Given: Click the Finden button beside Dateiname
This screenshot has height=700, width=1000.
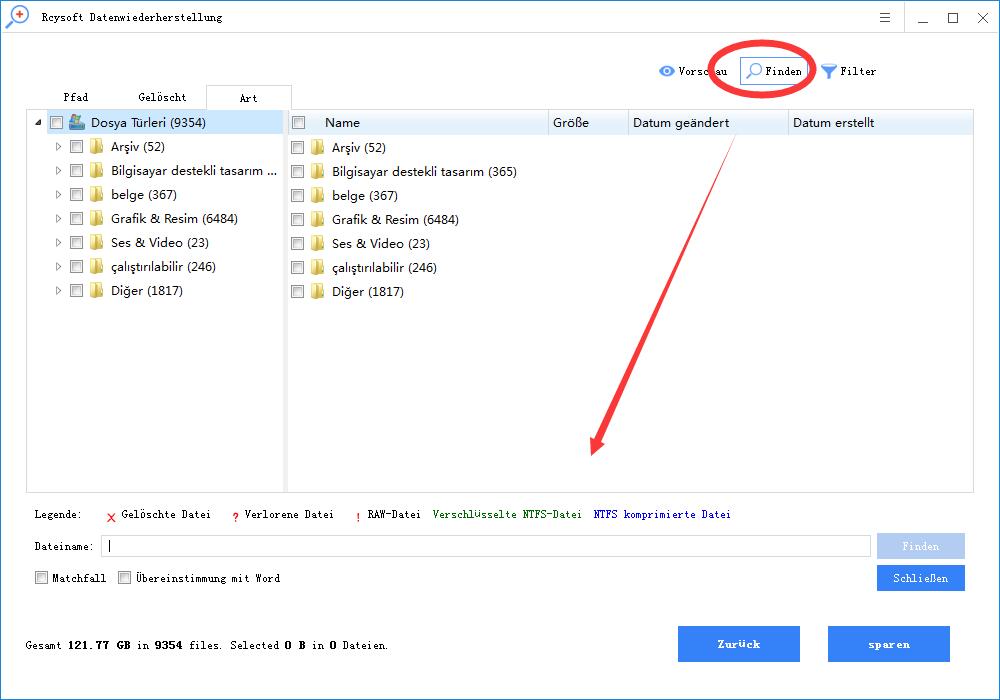Looking at the screenshot, I should [920, 546].
